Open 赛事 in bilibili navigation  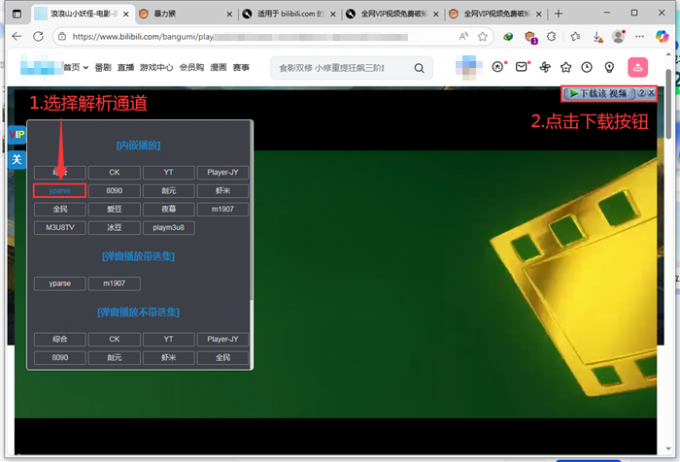[241, 67]
